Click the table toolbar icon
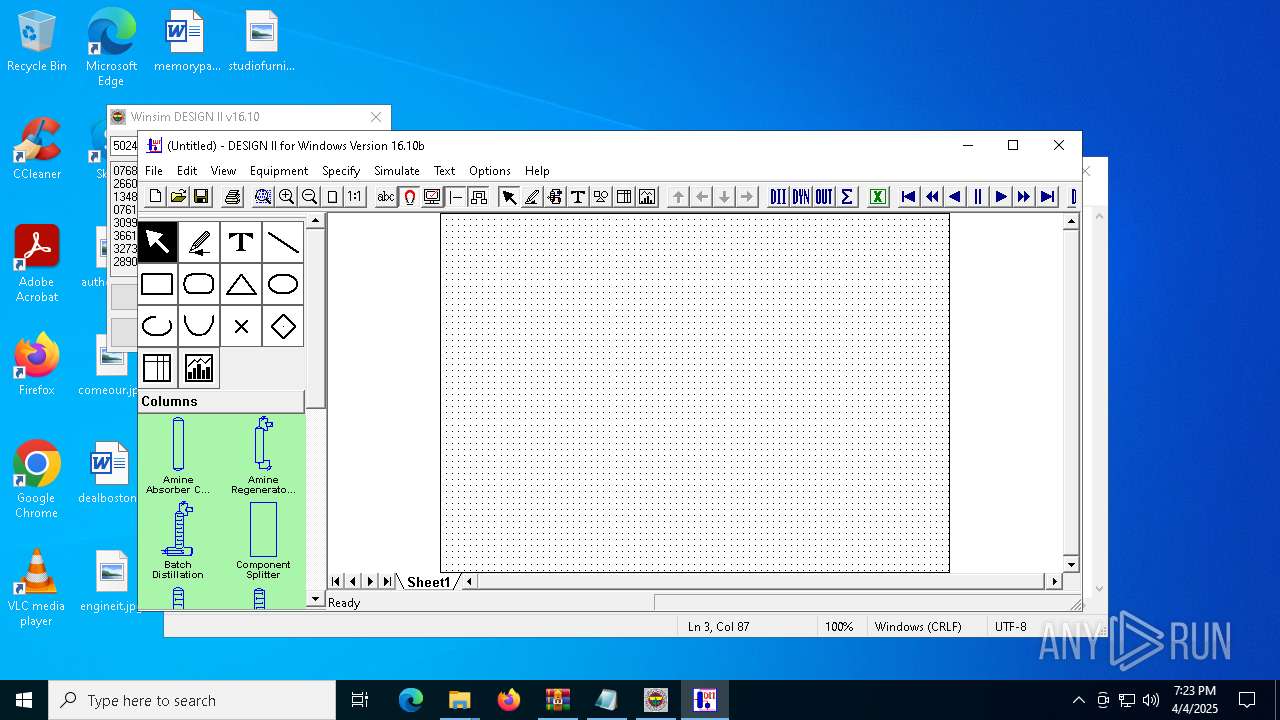Image resolution: width=1280 pixels, height=720 pixels. (x=624, y=197)
